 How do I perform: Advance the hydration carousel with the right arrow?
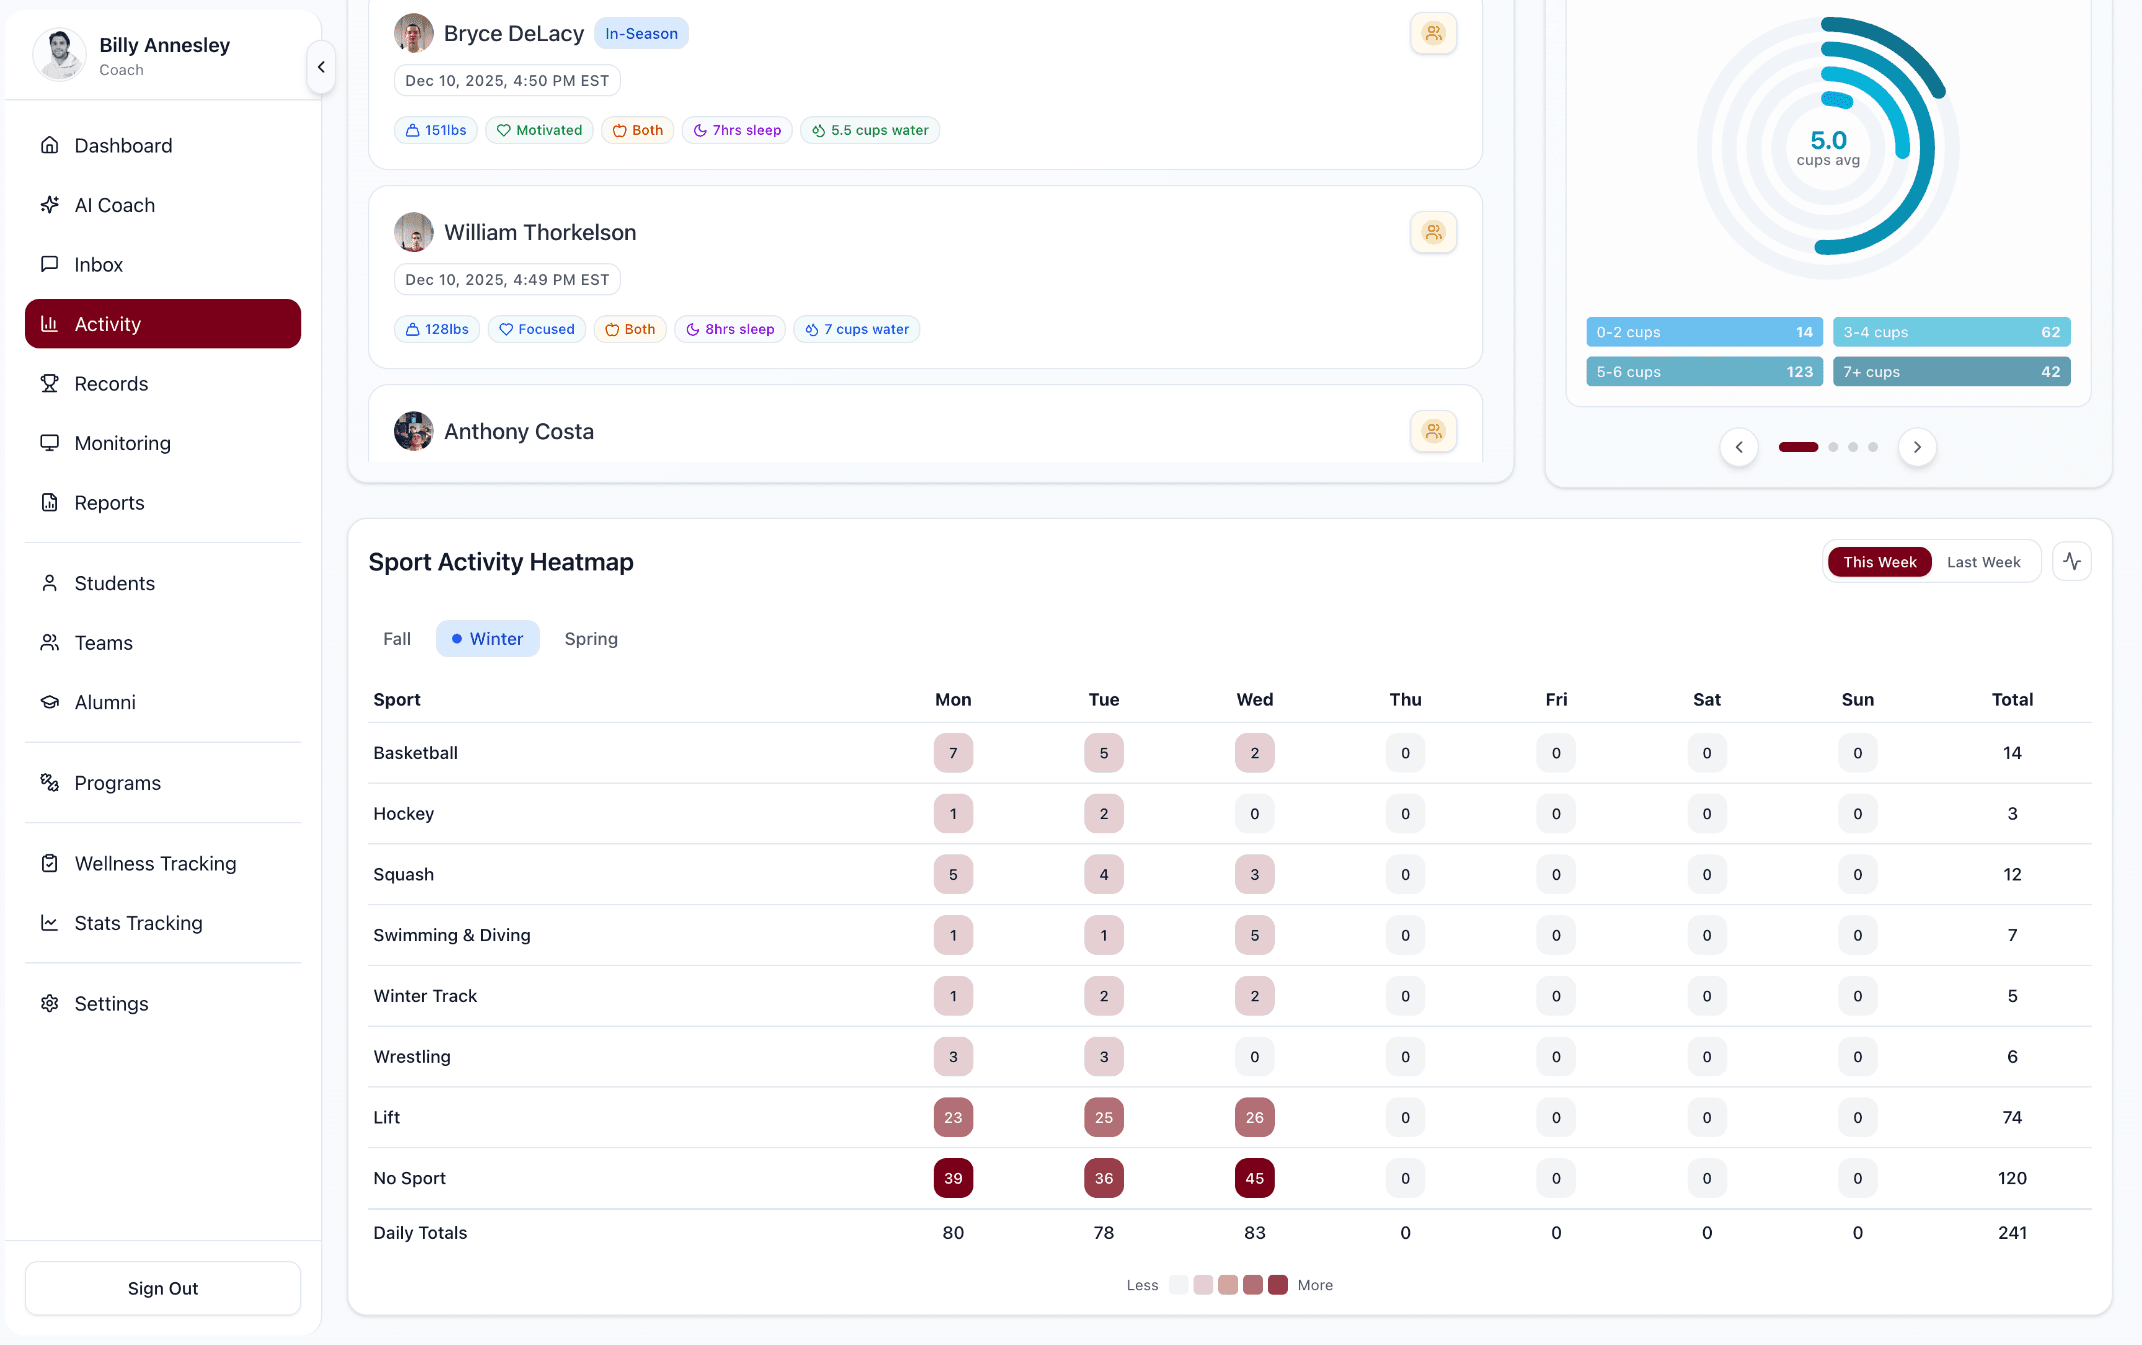1917,447
